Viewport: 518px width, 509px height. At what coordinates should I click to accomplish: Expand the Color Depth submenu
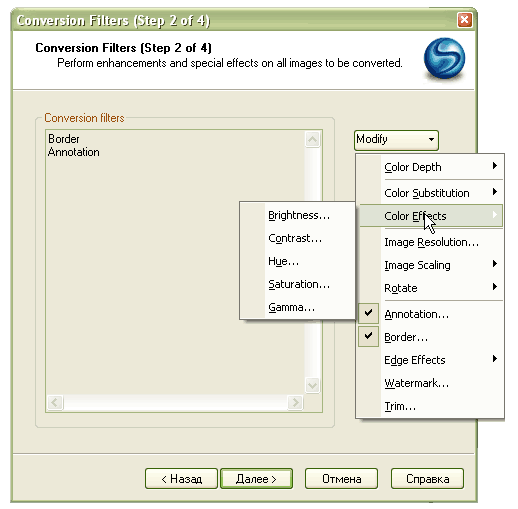(x=430, y=167)
